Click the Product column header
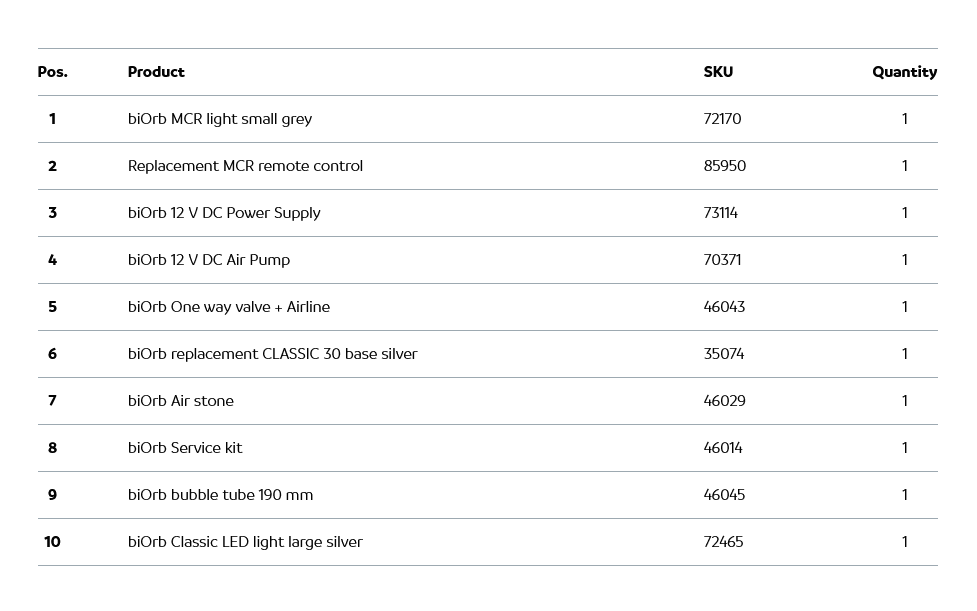Image resolution: width=977 pixels, height=611 pixels. (x=156, y=72)
